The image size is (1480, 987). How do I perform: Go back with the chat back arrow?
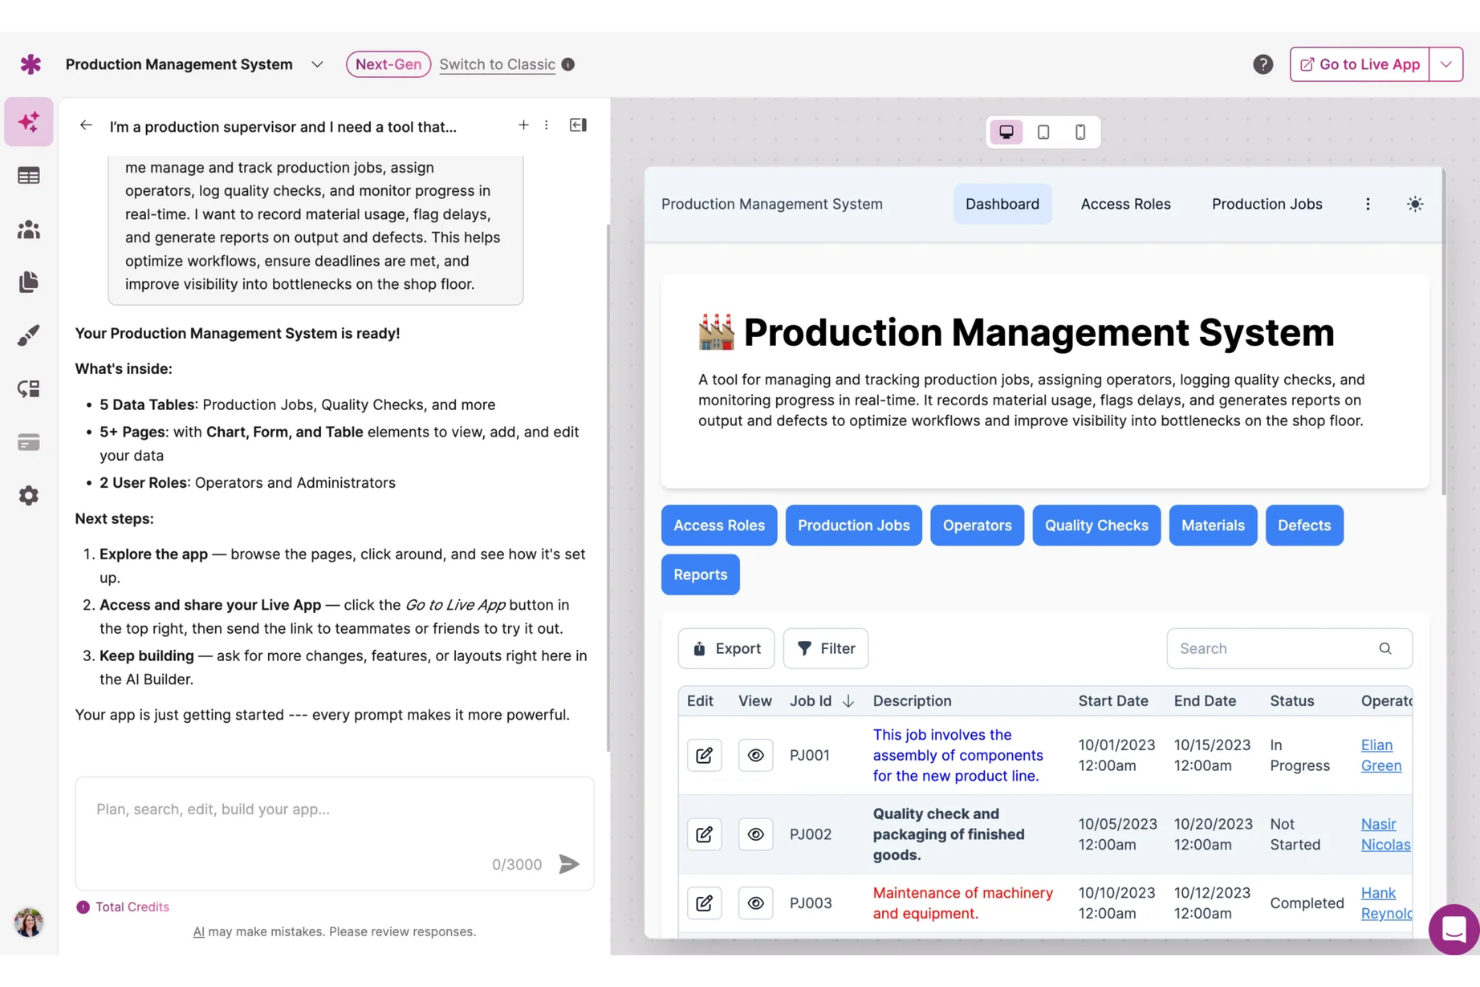click(x=86, y=126)
